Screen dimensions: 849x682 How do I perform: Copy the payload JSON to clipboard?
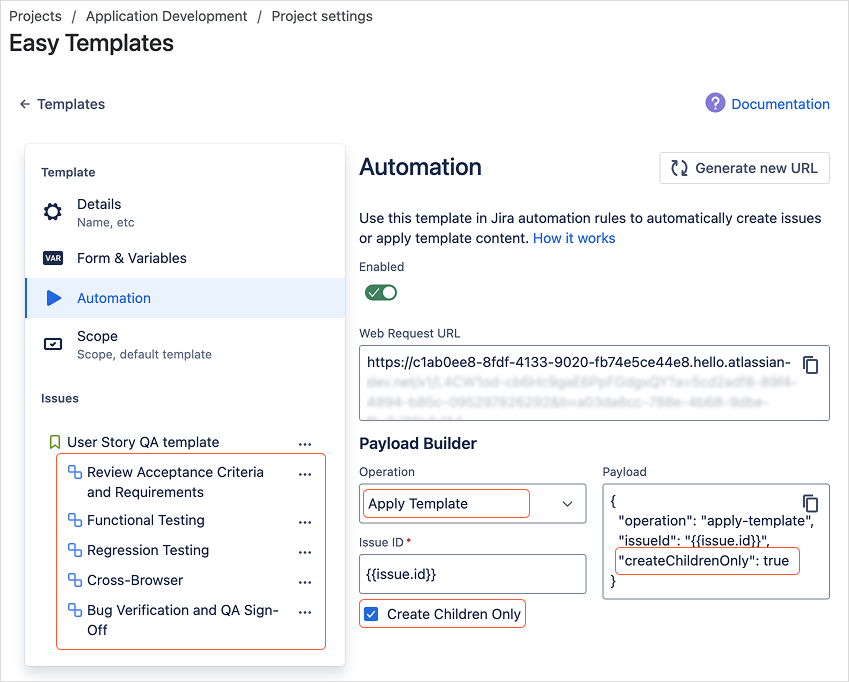(x=811, y=503)
